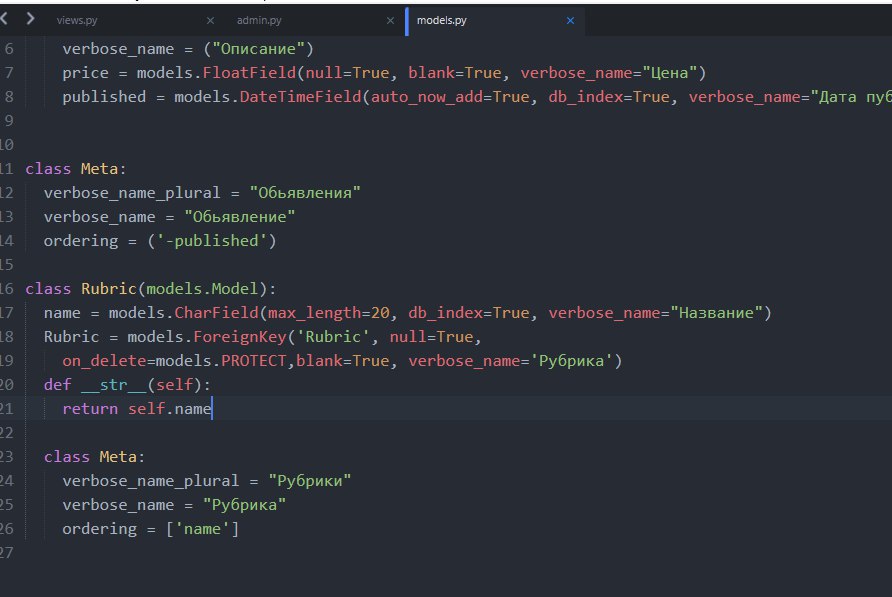The image size is (892, 597).
Task: Click the 'Rubric' string in ForeignKey
Action: 333,337
